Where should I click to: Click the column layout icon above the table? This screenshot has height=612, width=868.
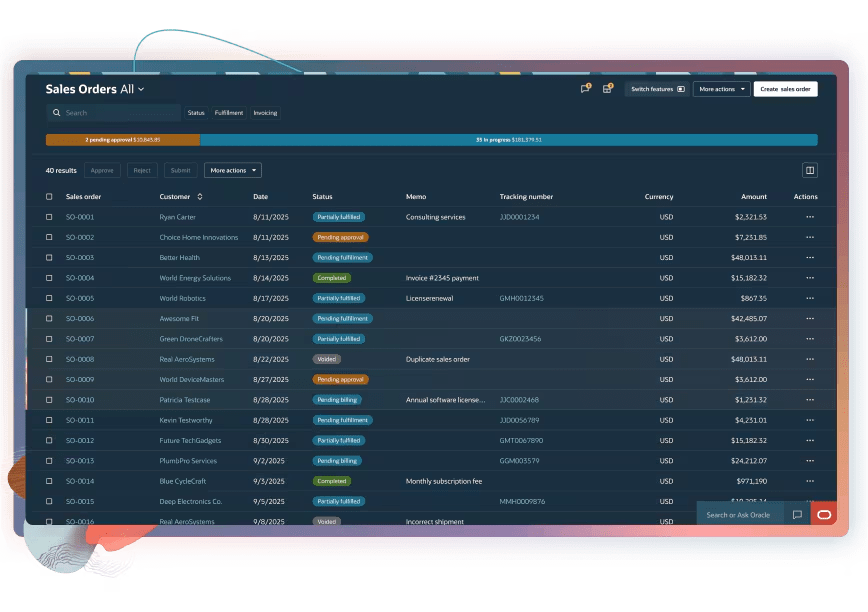click(x=810, y=170)
